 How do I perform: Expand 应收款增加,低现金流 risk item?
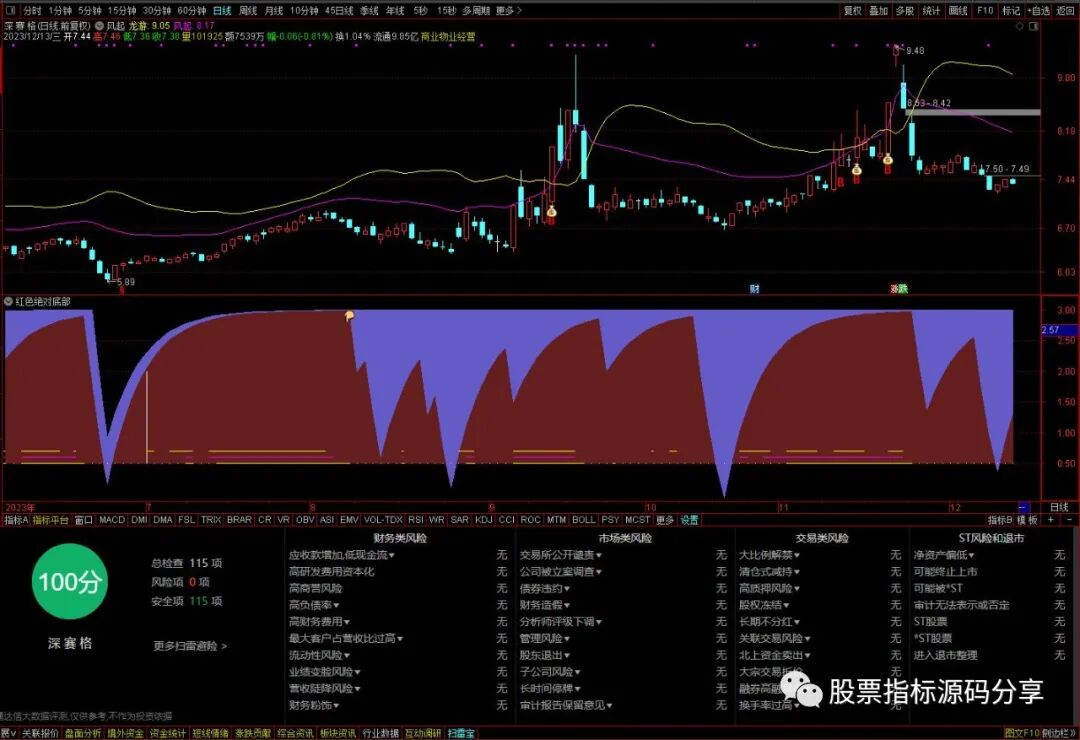(342, 555)
